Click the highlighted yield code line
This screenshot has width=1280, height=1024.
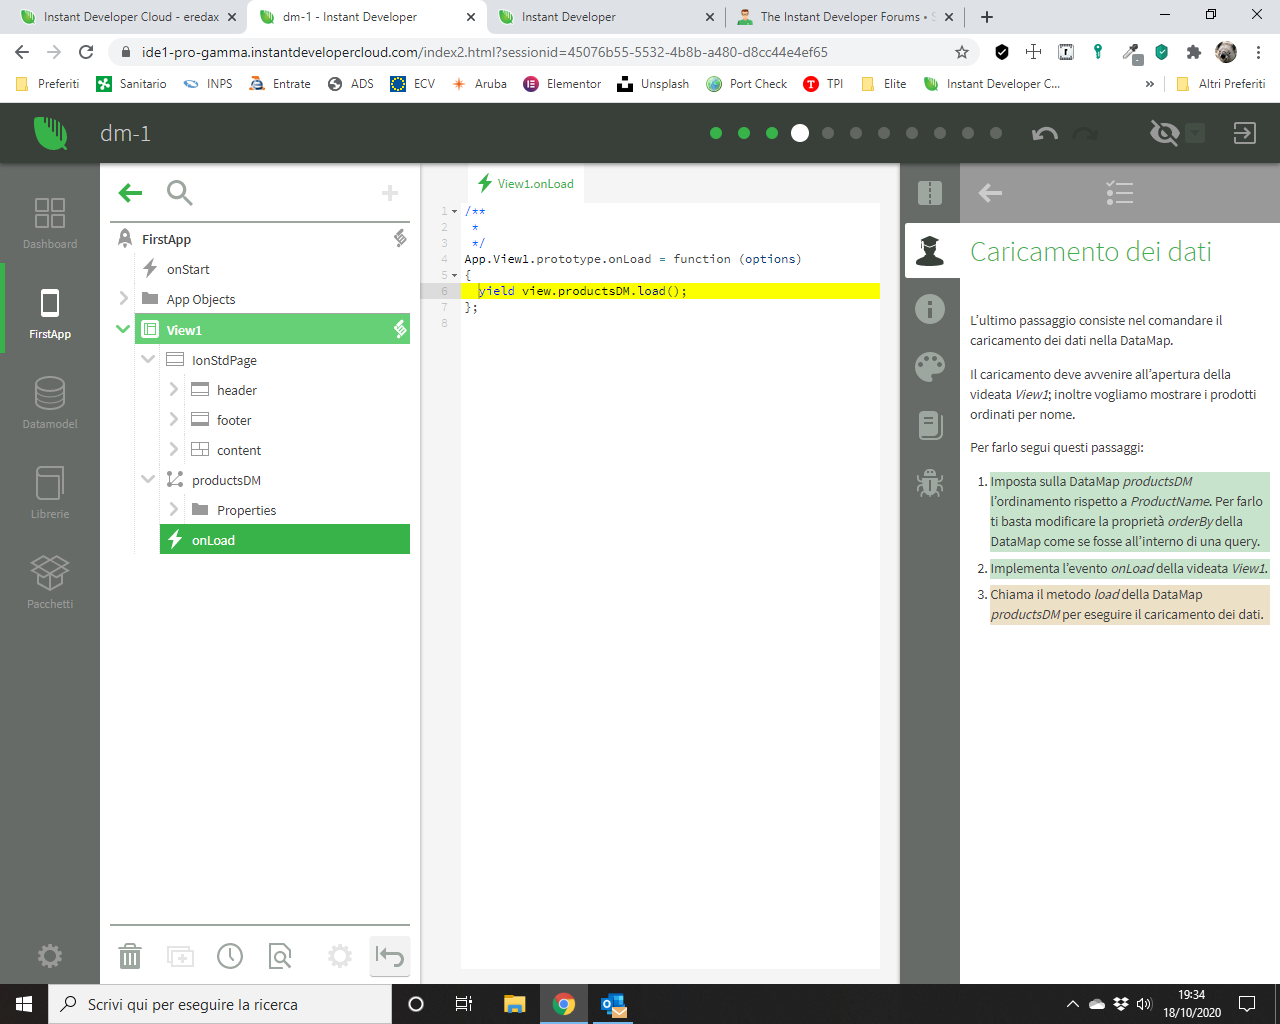pyautogui.click(x=670, y=291)
